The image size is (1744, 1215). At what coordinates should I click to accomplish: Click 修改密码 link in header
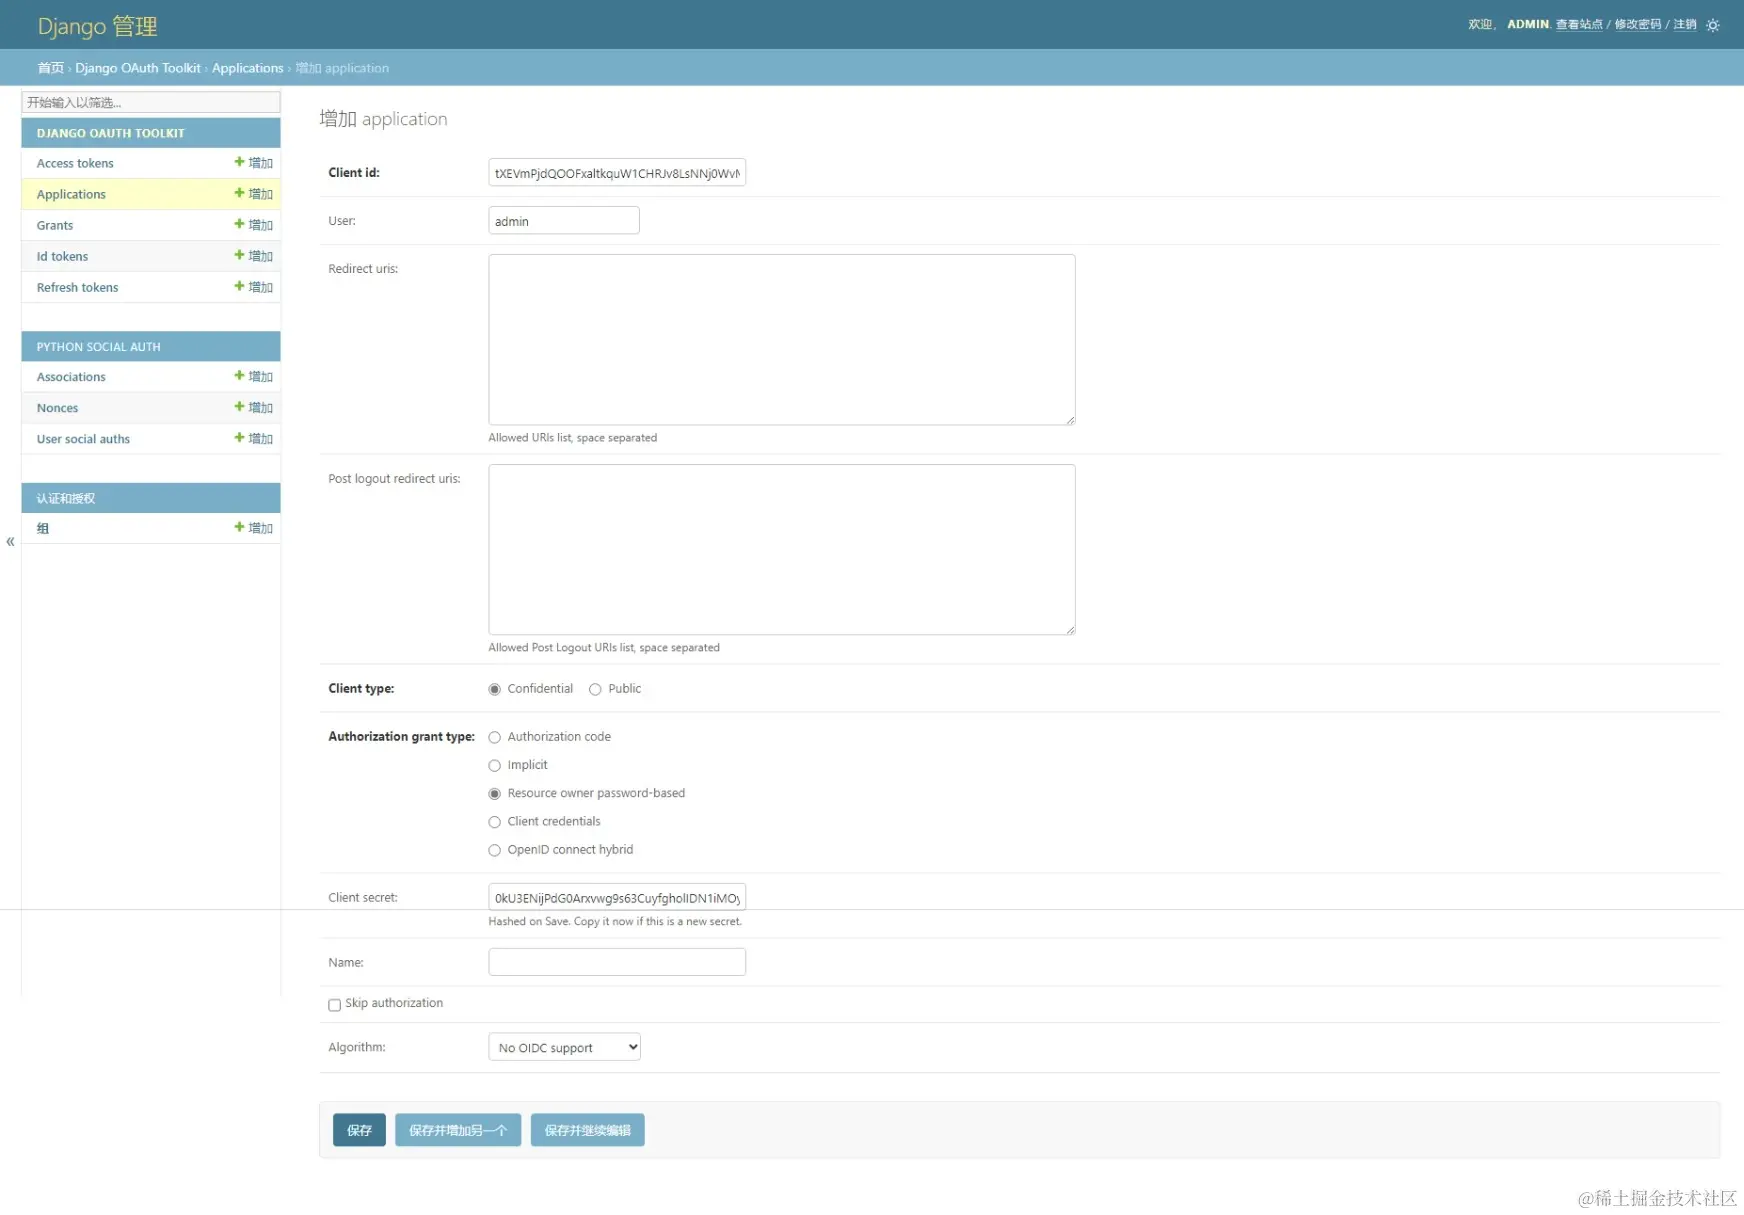click(x=1638, y=25)
